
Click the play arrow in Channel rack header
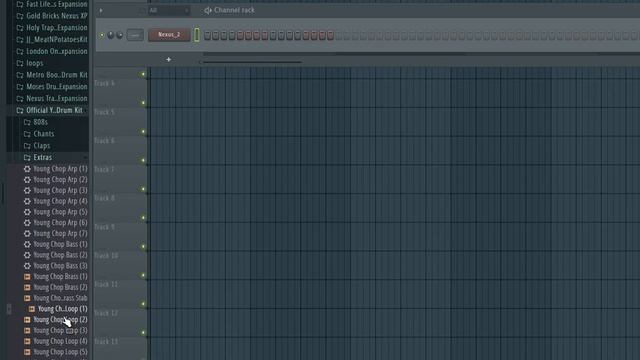(101, 10)
